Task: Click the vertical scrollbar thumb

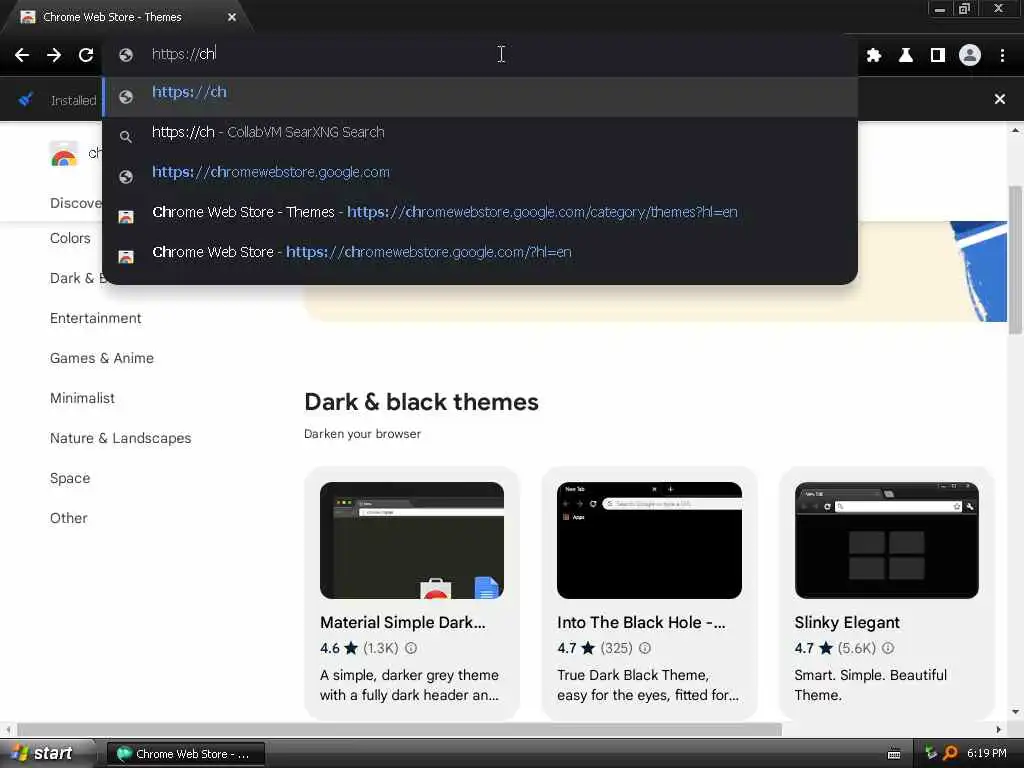Action: coord(1016,259)
